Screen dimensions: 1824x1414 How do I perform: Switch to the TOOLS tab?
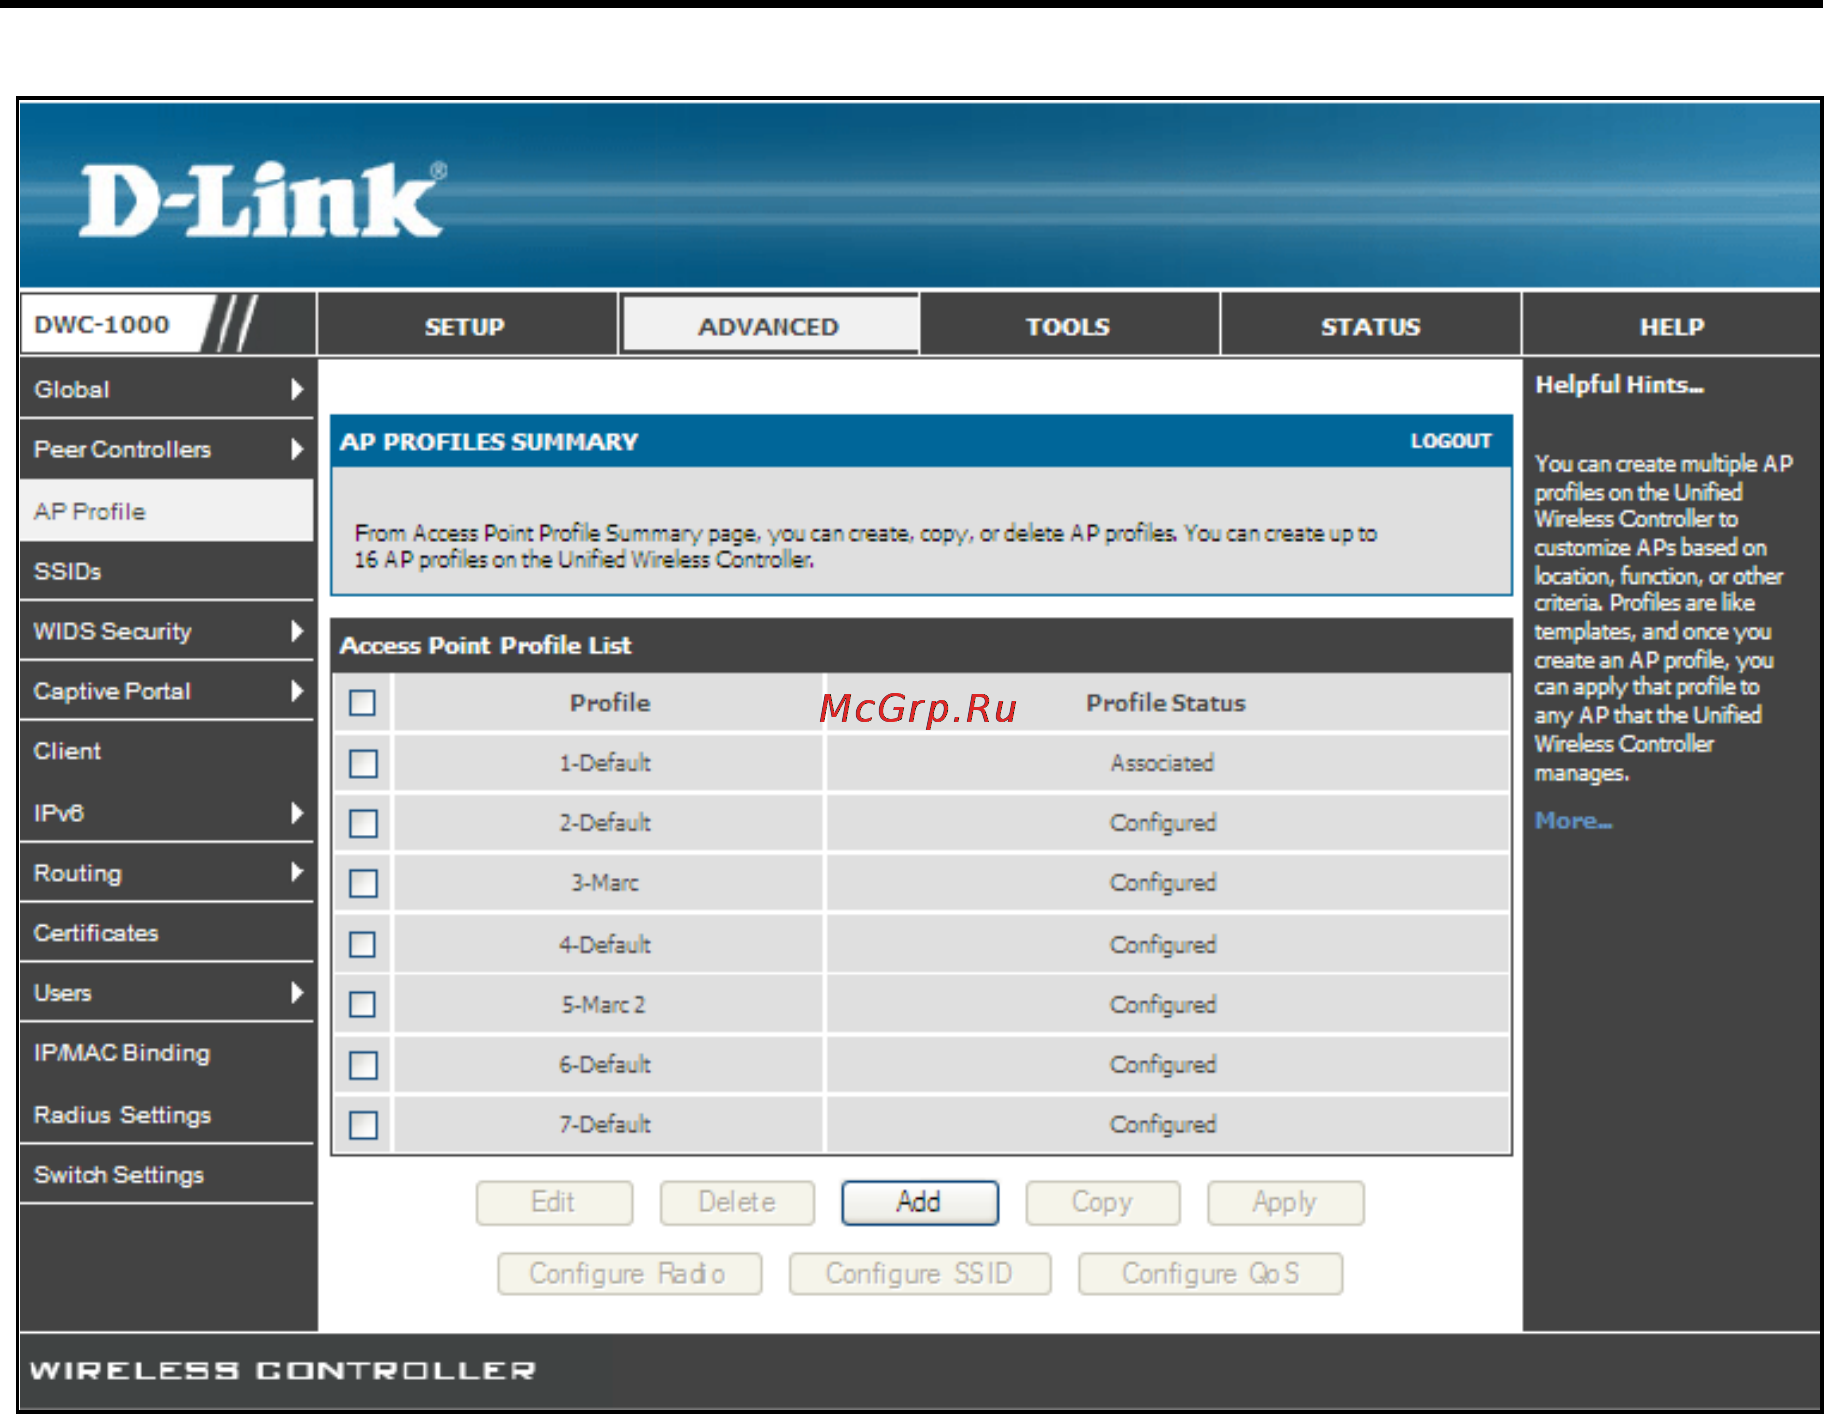1068,326
